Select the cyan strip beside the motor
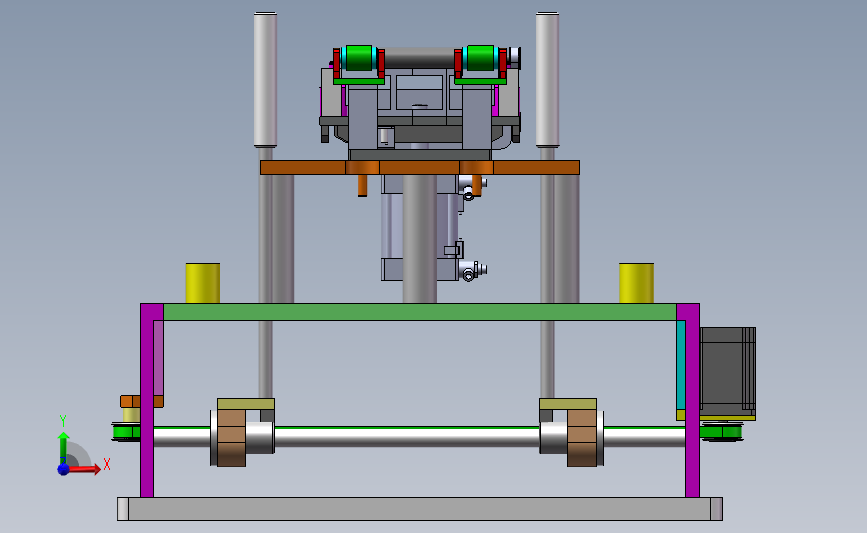 click(x=681, y=365)
